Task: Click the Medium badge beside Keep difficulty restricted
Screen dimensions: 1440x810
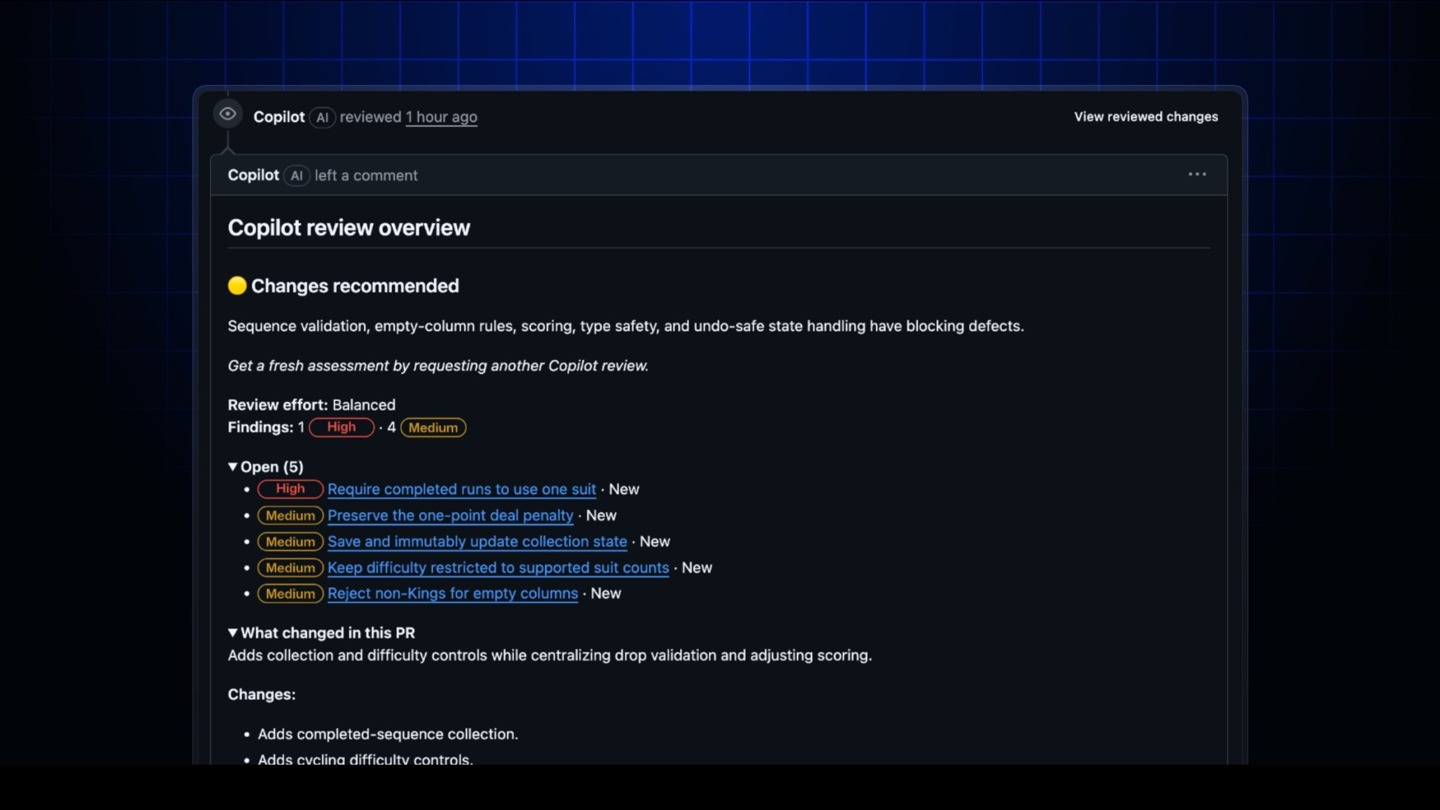Action: 290,567
